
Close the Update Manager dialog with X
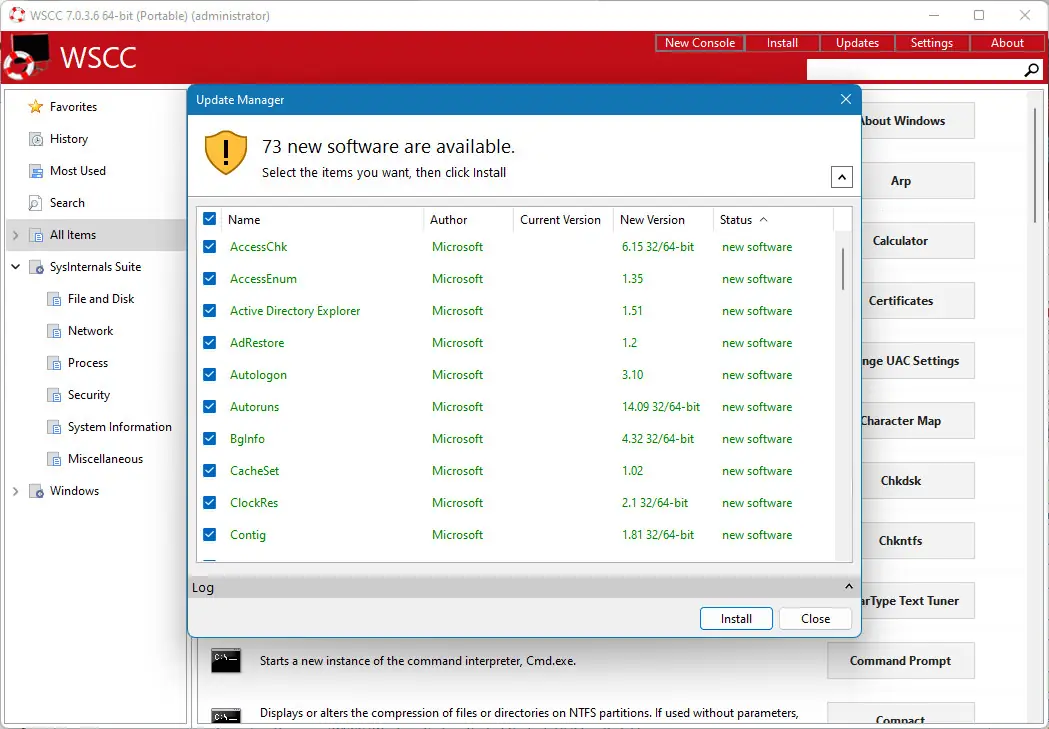846,99
